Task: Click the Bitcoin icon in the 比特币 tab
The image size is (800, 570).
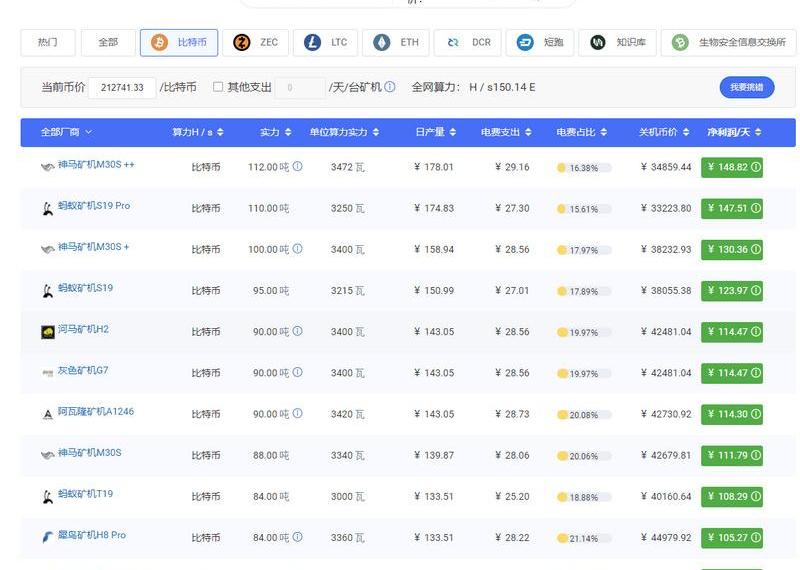Action: (159, 42)
